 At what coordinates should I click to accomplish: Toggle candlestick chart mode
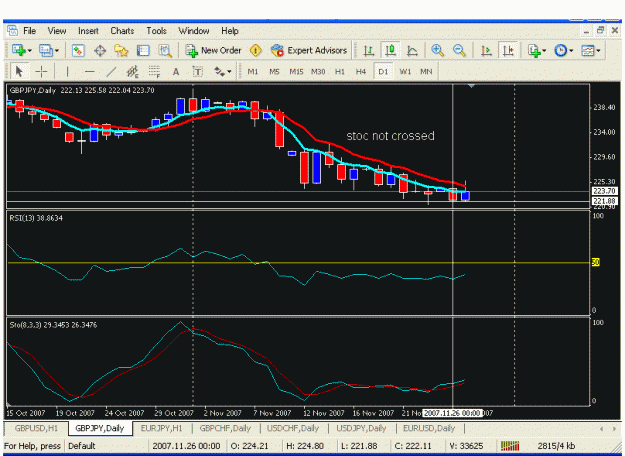[391, 51]
